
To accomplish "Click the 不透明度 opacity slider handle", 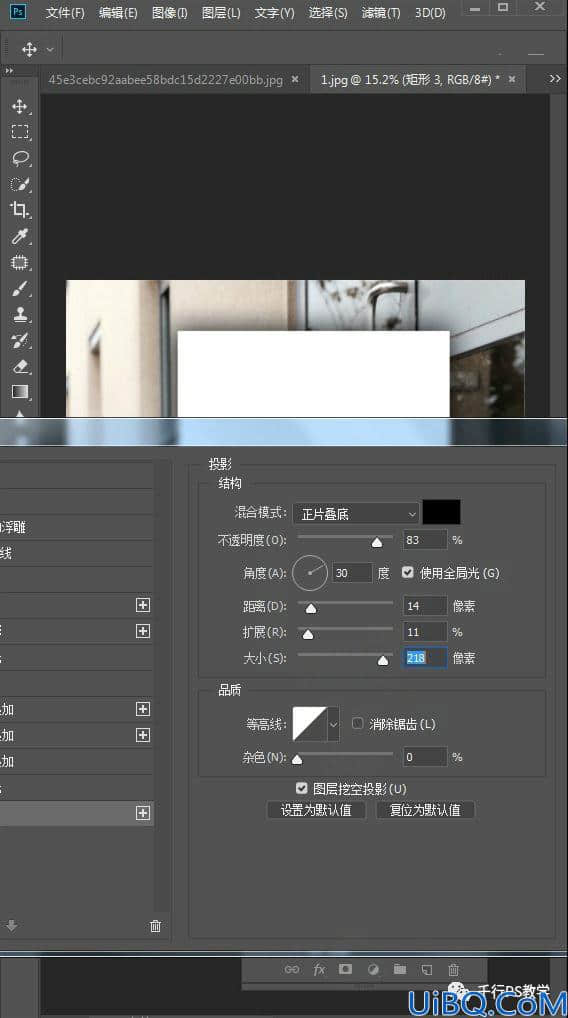I will click(x=377, y=542).
